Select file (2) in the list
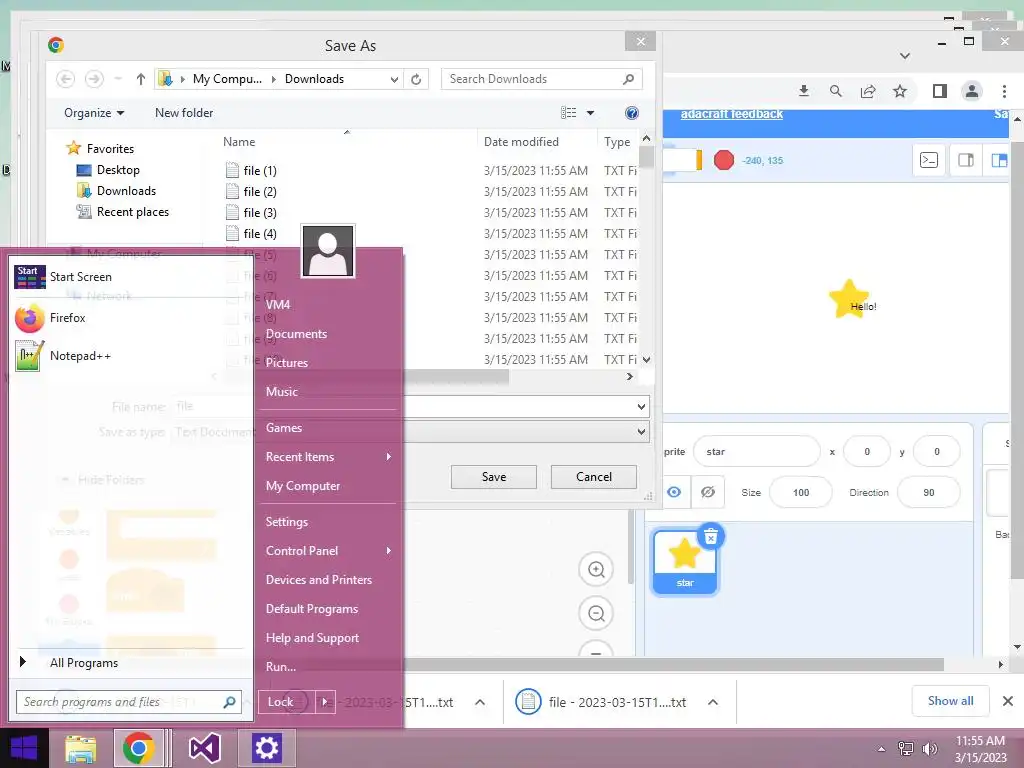The image size is (1024, 768). [260, 191]
